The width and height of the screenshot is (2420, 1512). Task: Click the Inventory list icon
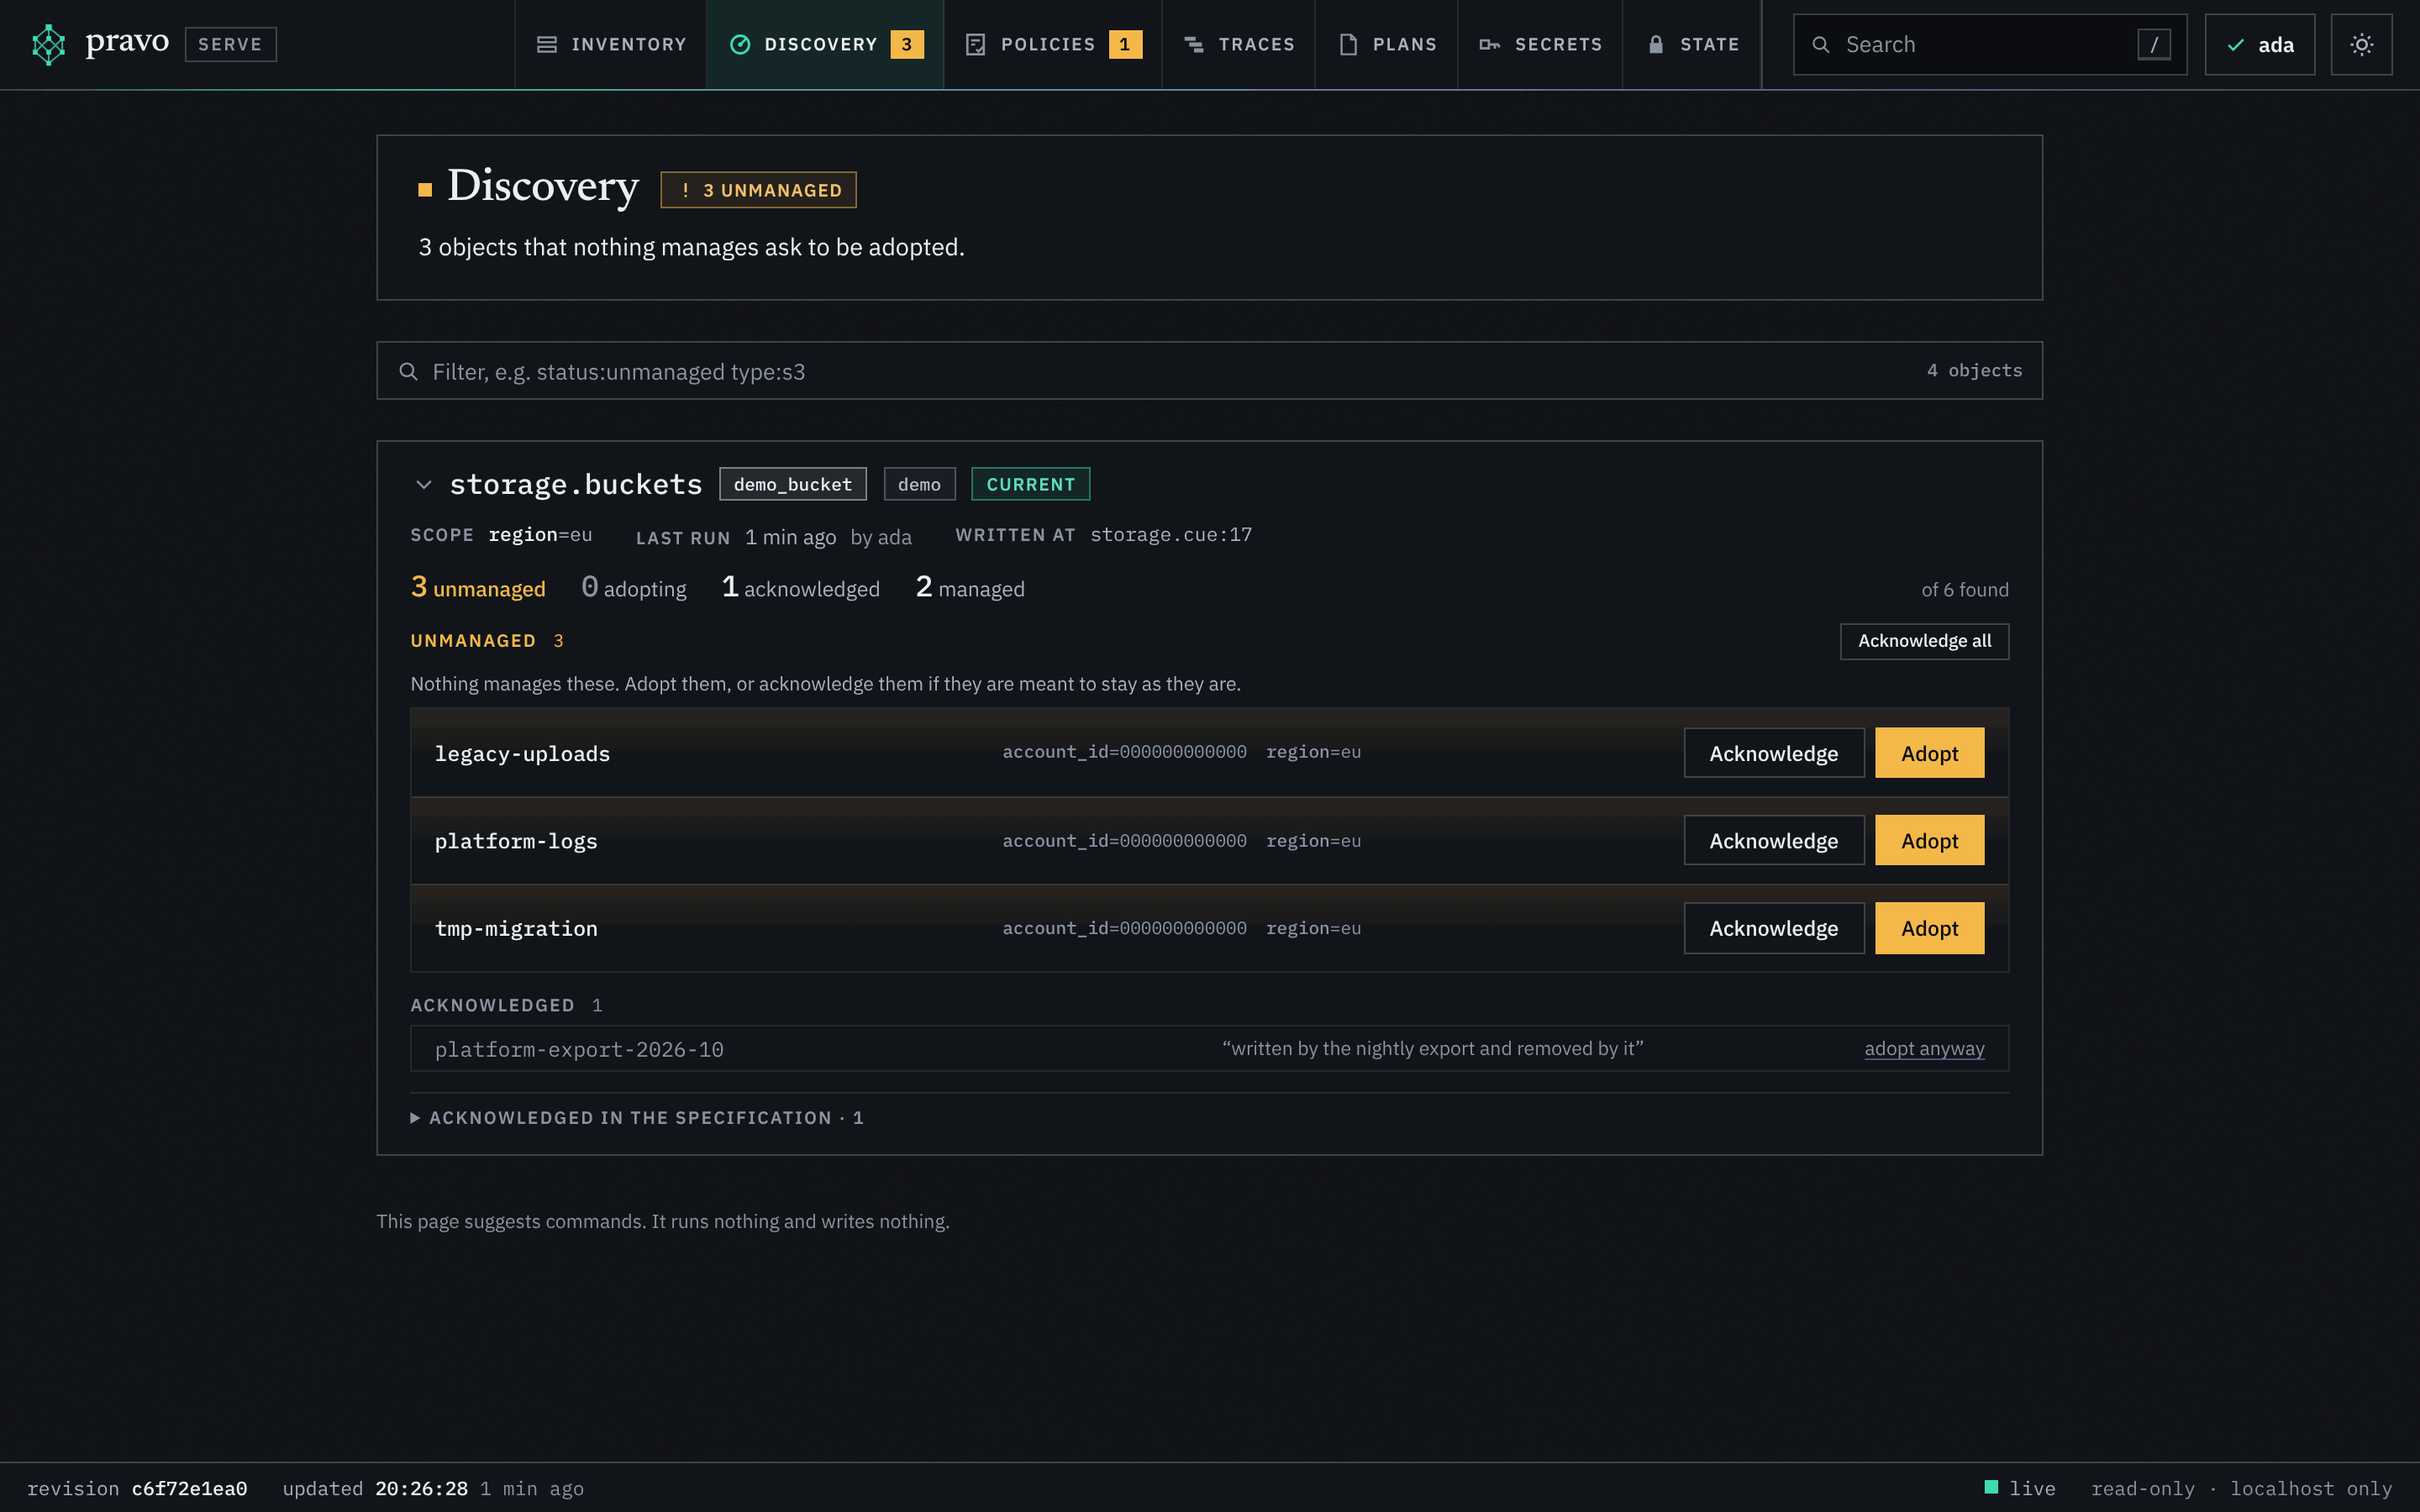pyautogui.click(x=546, y=44)
